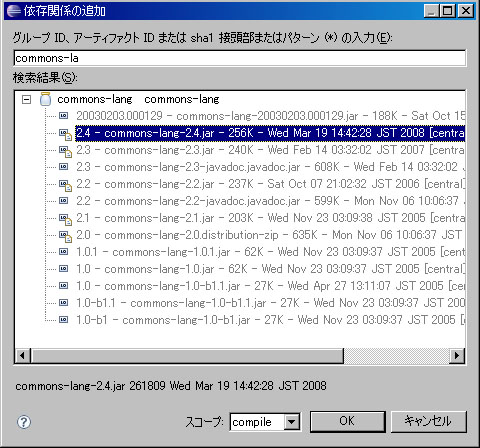The image size is (480, 448).
Task: Select the commons-lang group row
Action: point(138,99)
